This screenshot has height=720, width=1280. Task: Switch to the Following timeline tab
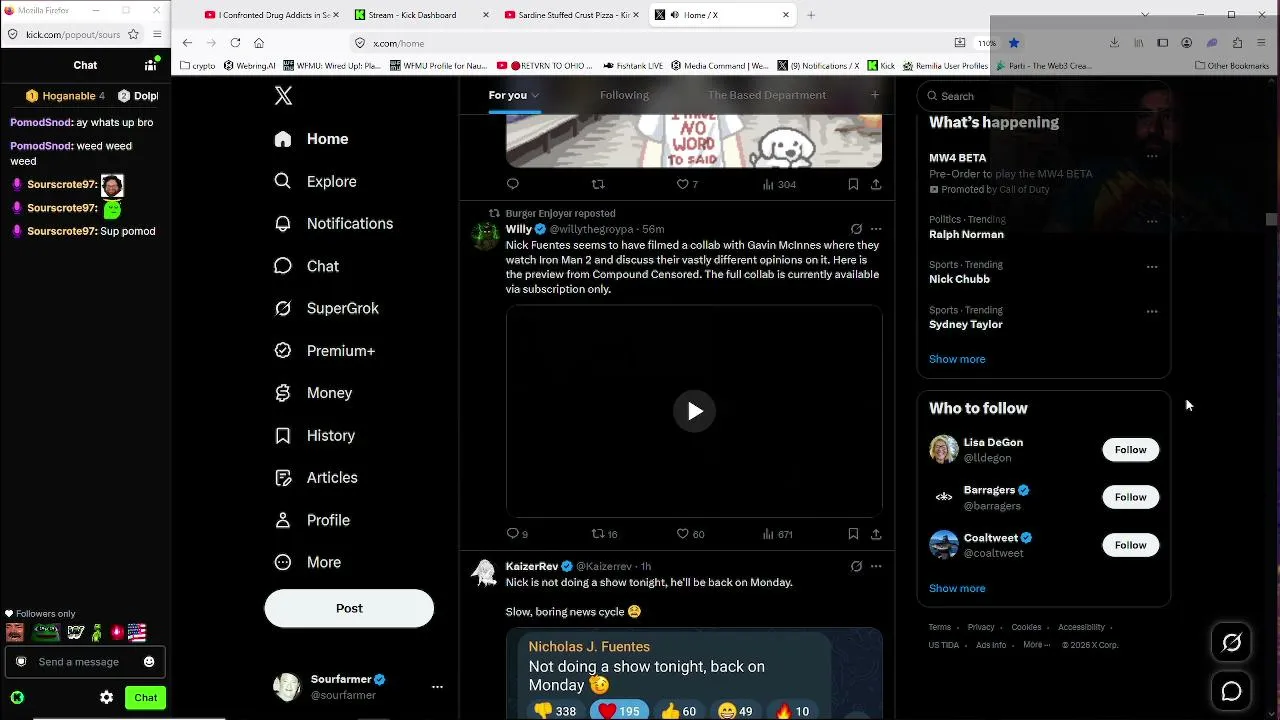click(624, 95)
